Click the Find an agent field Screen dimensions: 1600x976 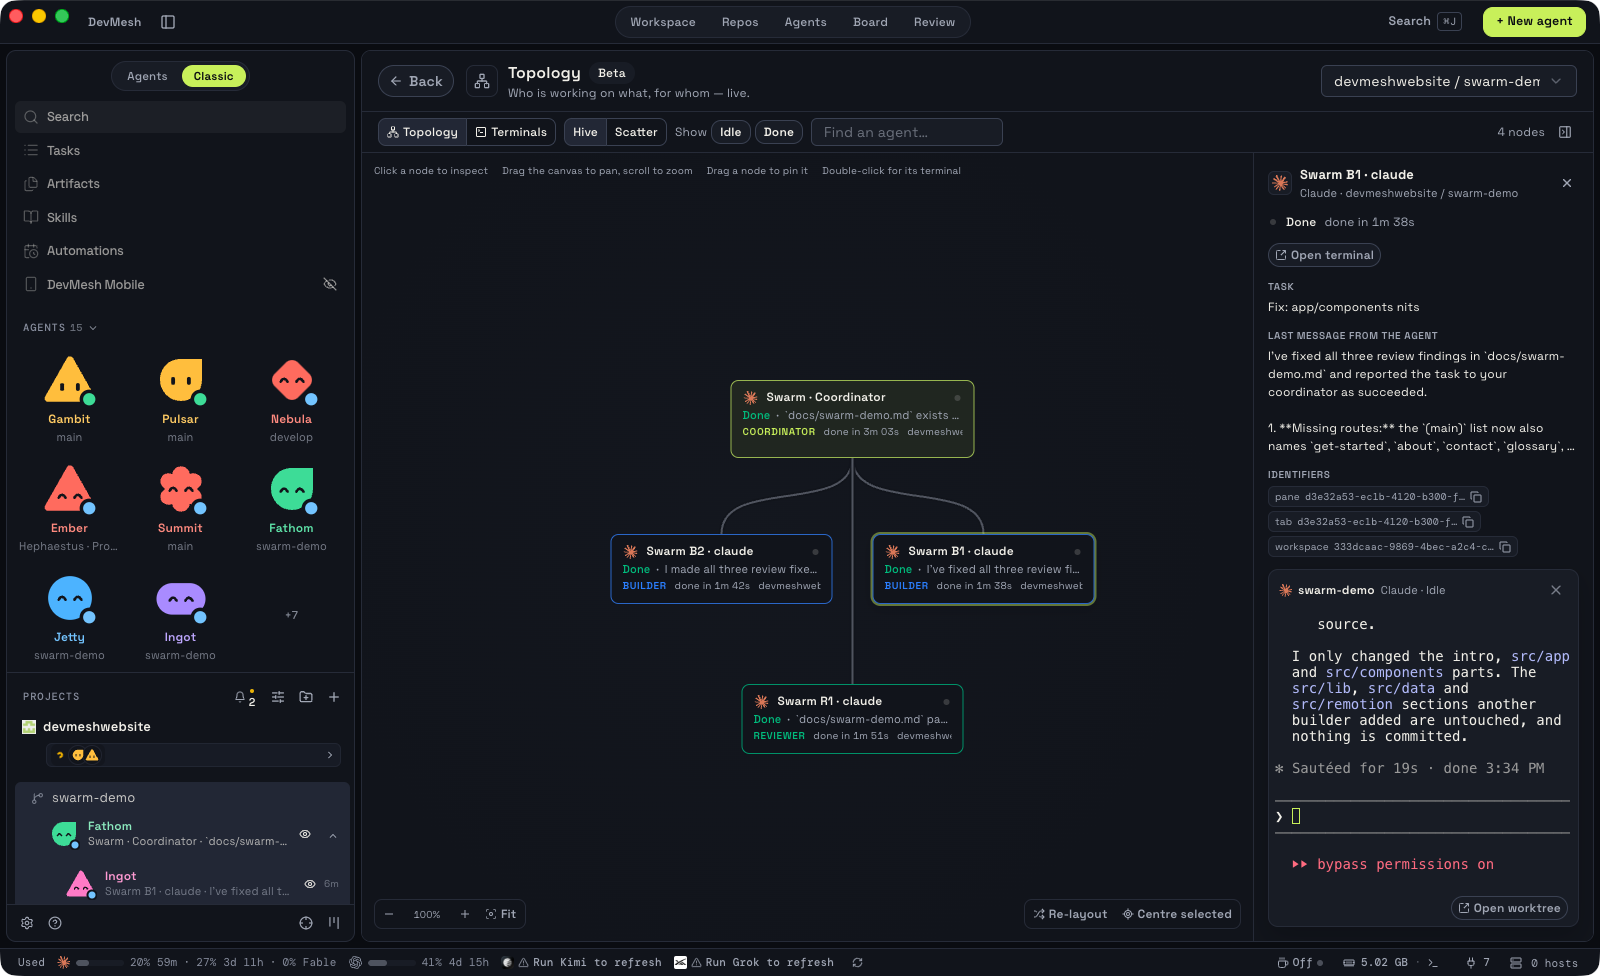coord(907,132)
